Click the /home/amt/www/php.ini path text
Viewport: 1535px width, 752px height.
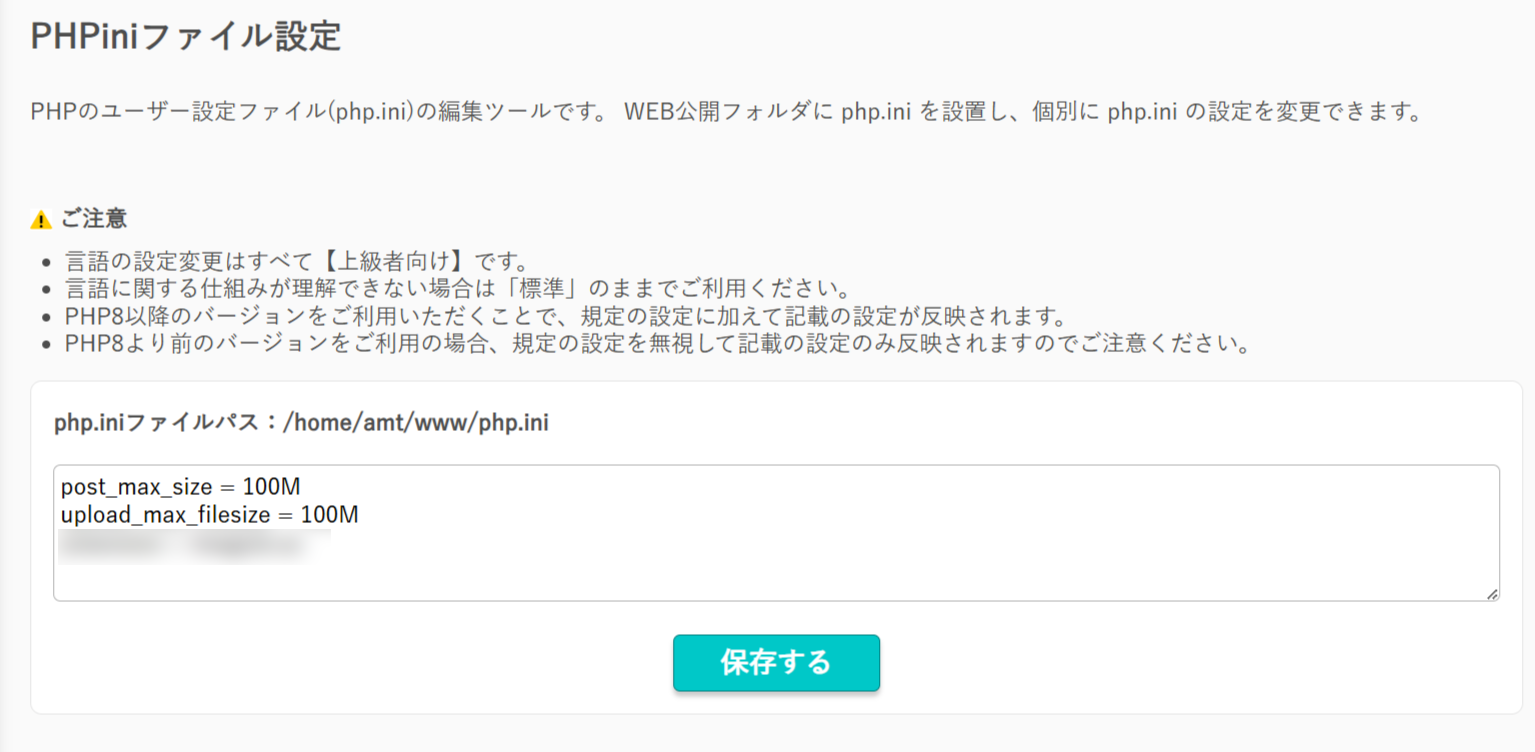pos(416,423)
